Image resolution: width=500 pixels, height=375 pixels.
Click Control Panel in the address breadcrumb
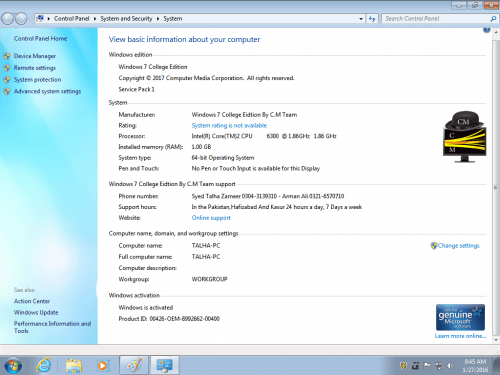(71, 19)
